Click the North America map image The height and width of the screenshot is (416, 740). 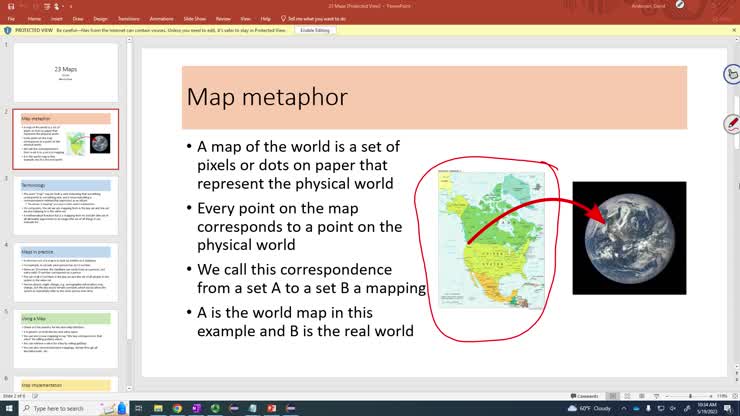(491, 240)
